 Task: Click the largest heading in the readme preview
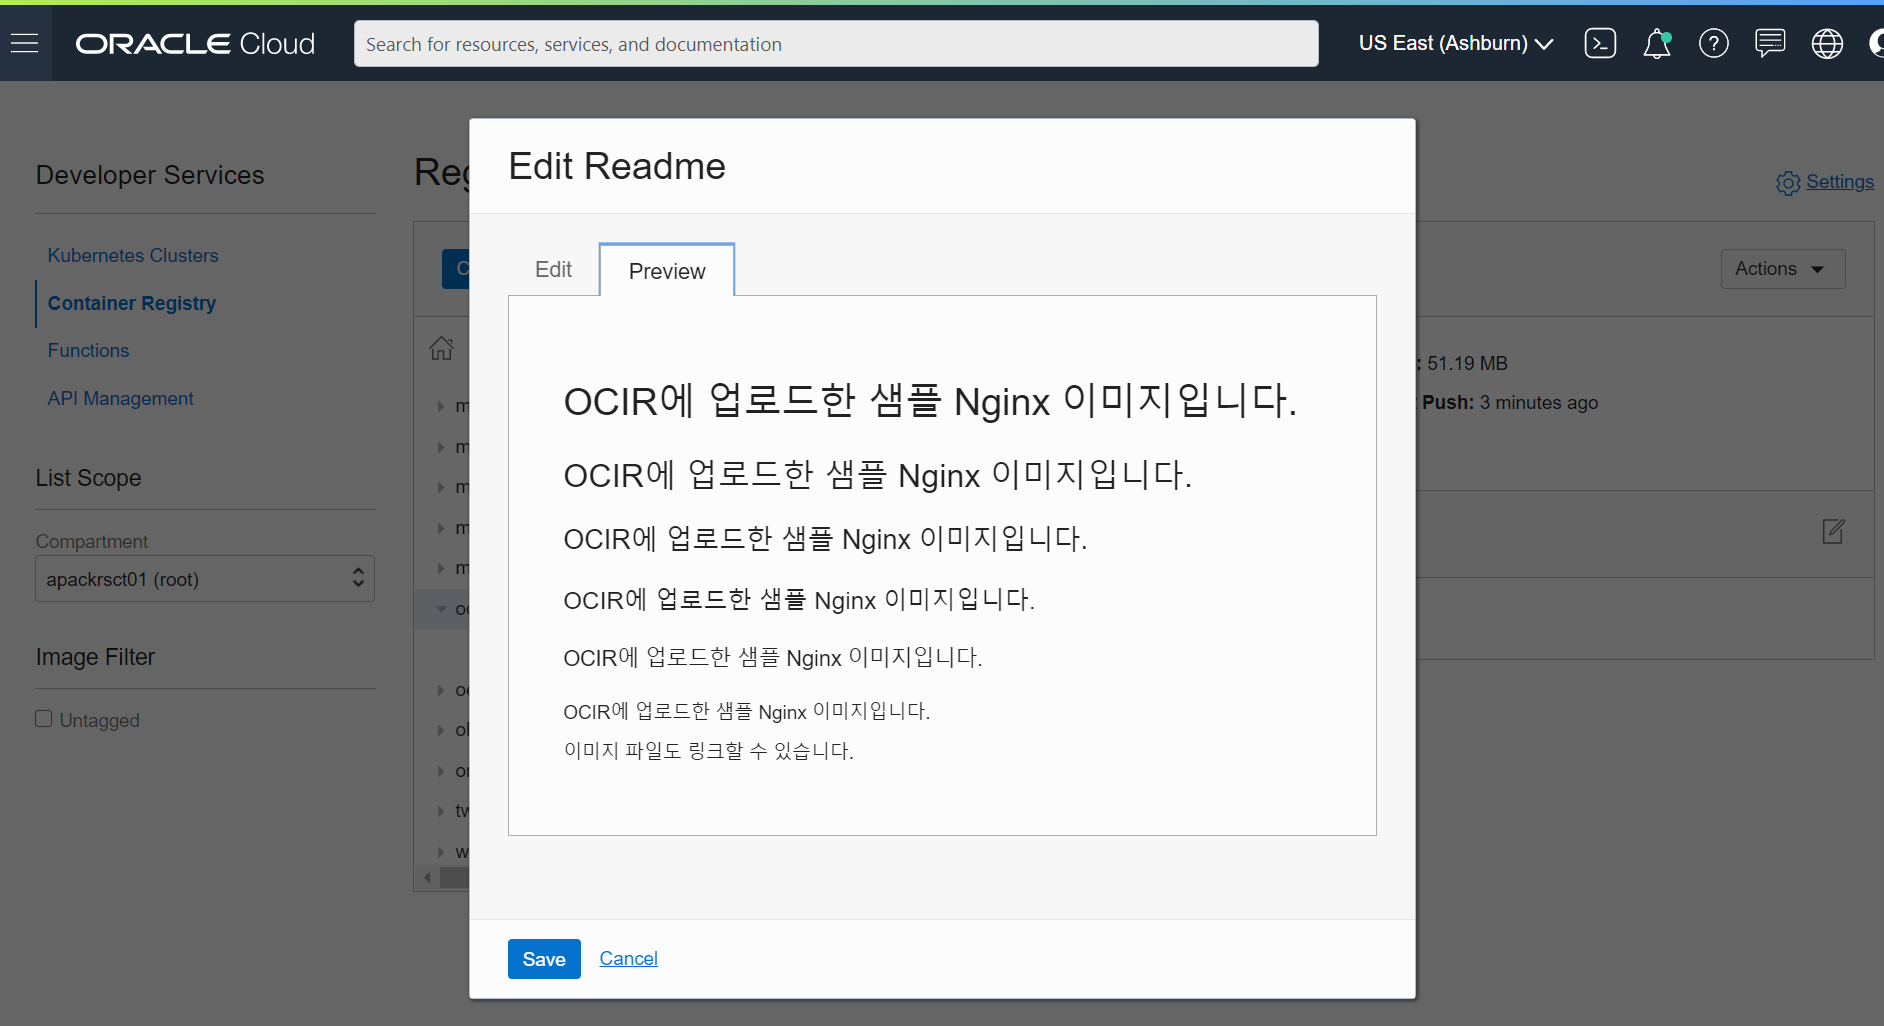pos(930,401)
